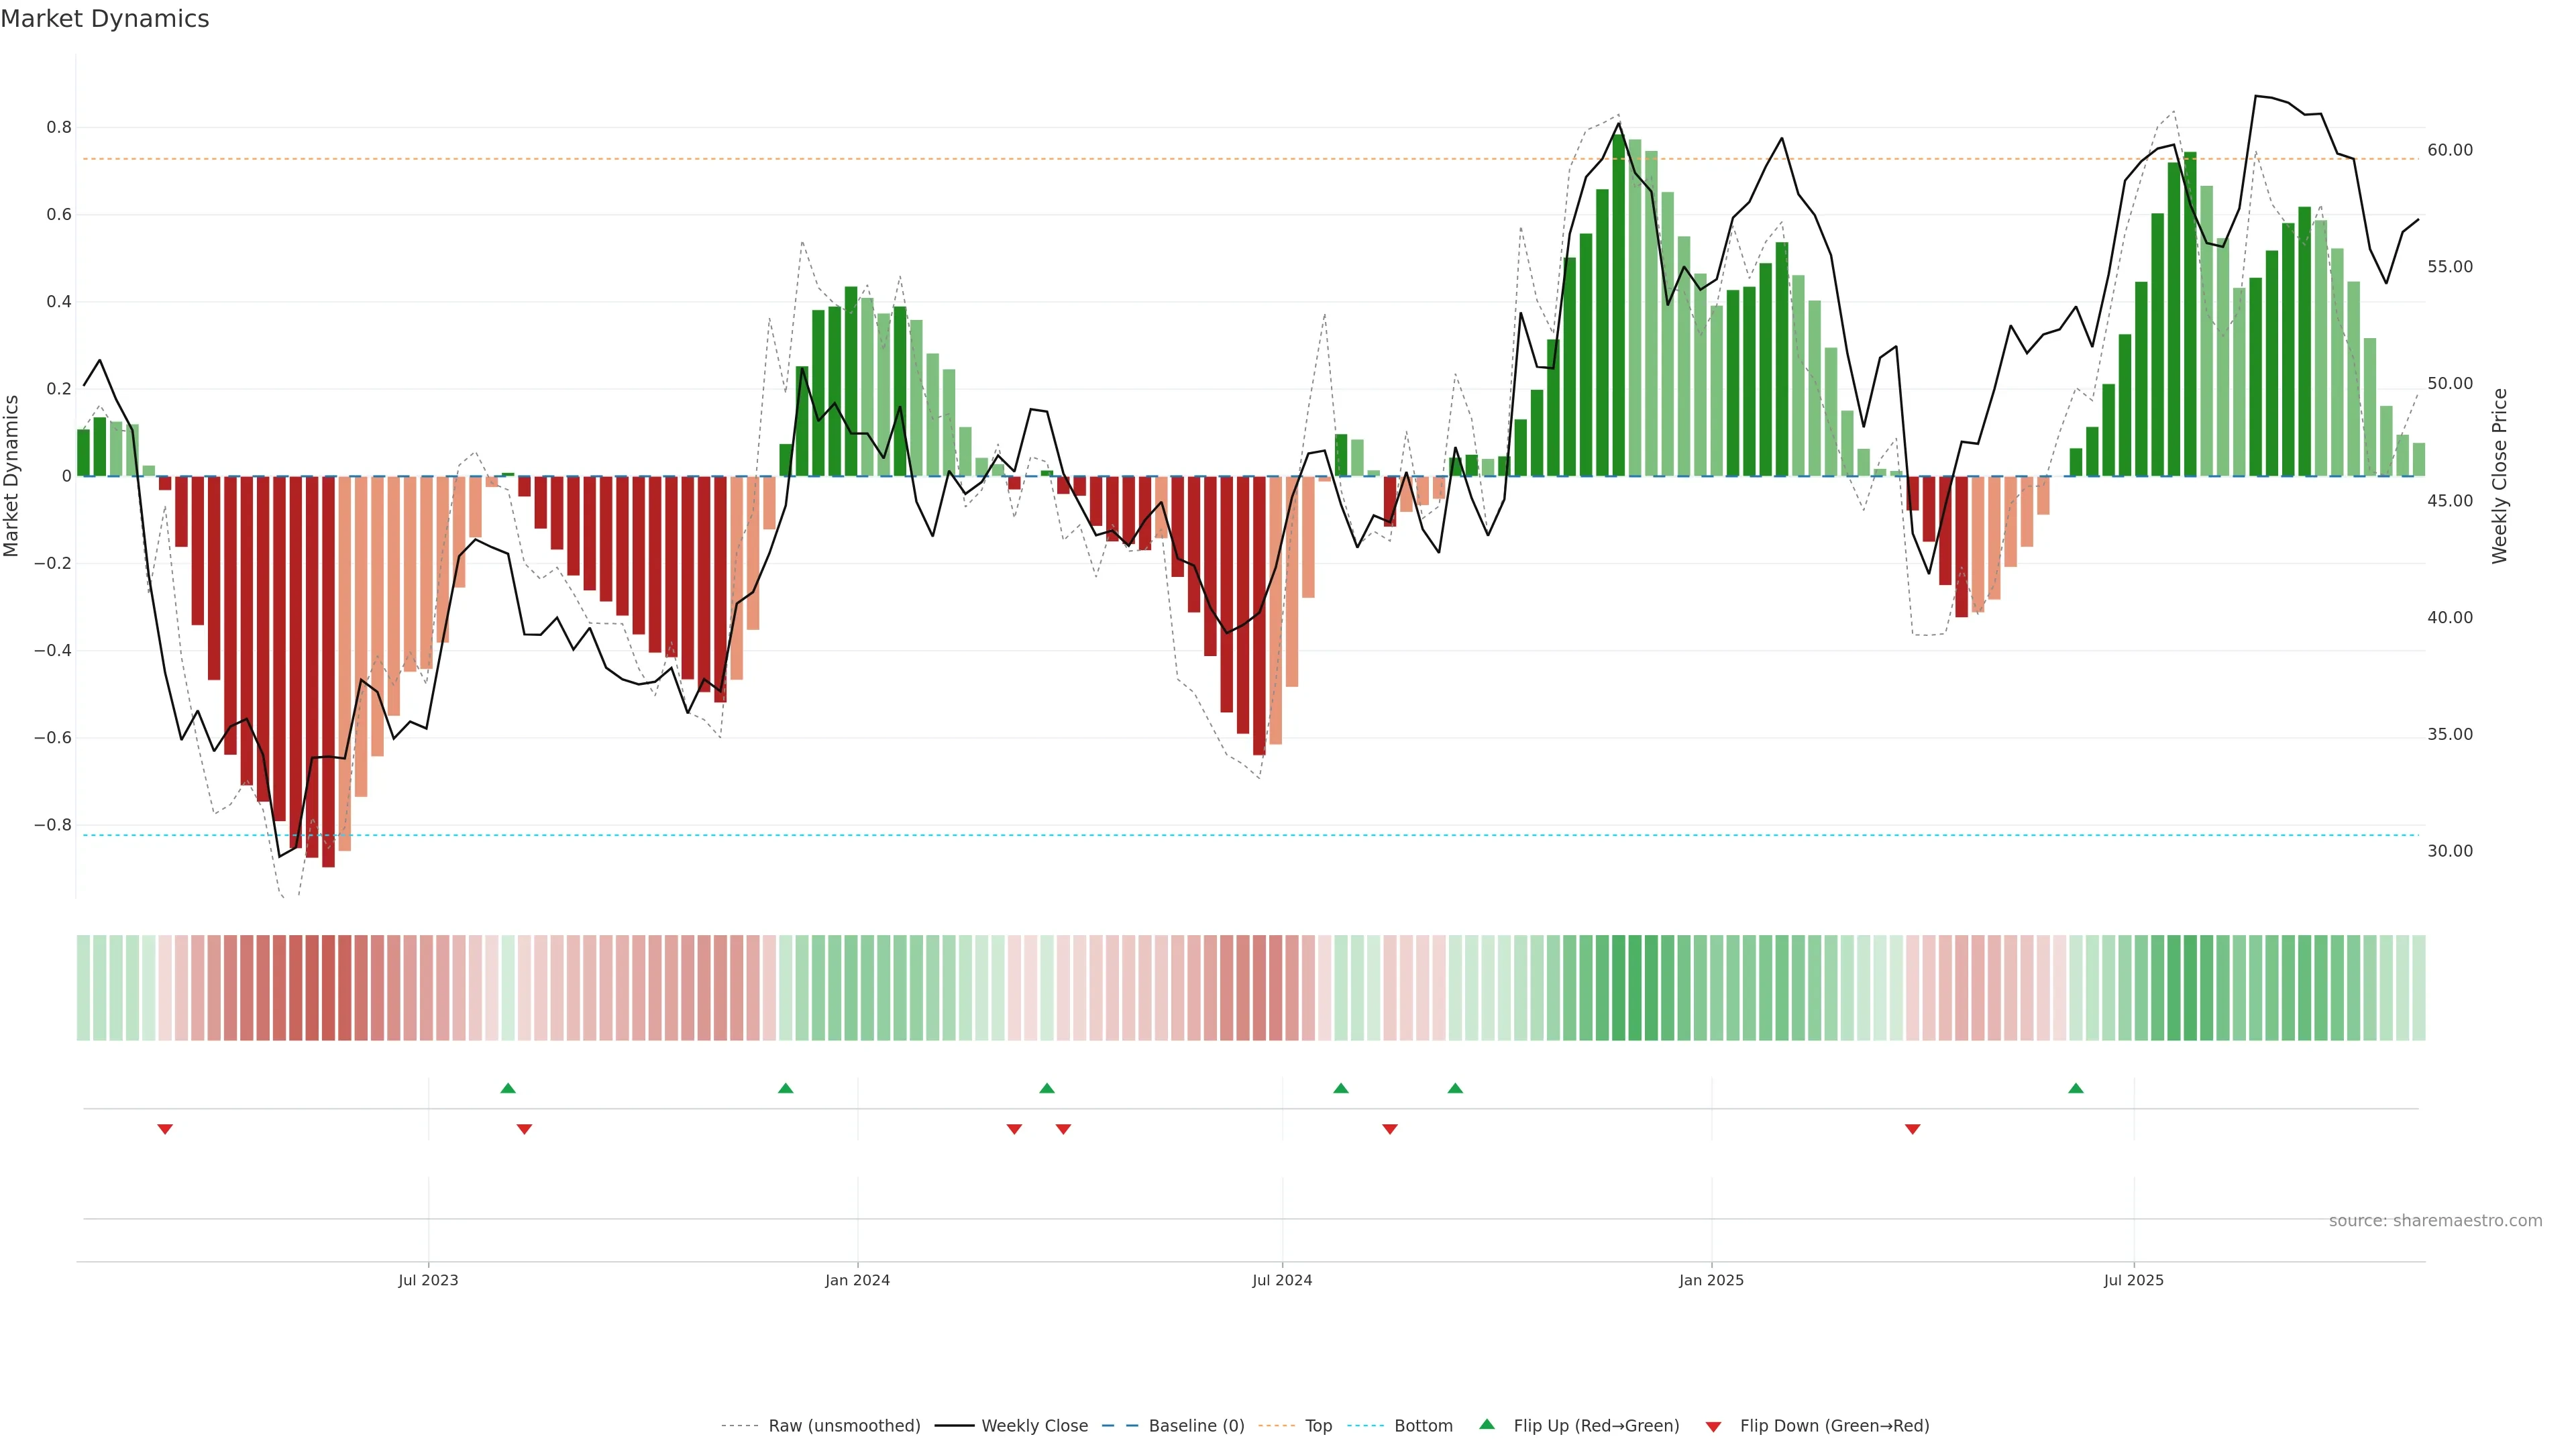
Task: Click the rightmost red flip-down triangle marker
Action: coord(1912,1129)
